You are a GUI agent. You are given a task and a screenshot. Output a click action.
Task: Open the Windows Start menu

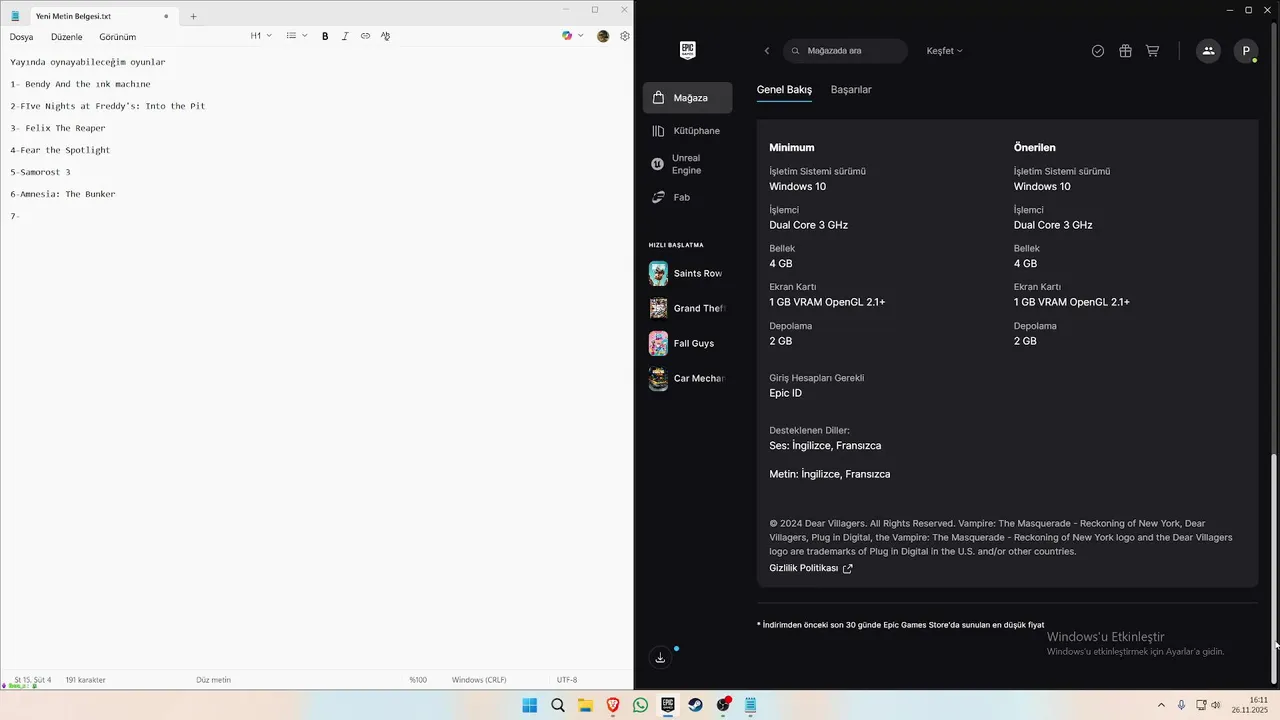pyautogui.click(x=529, y=705)
